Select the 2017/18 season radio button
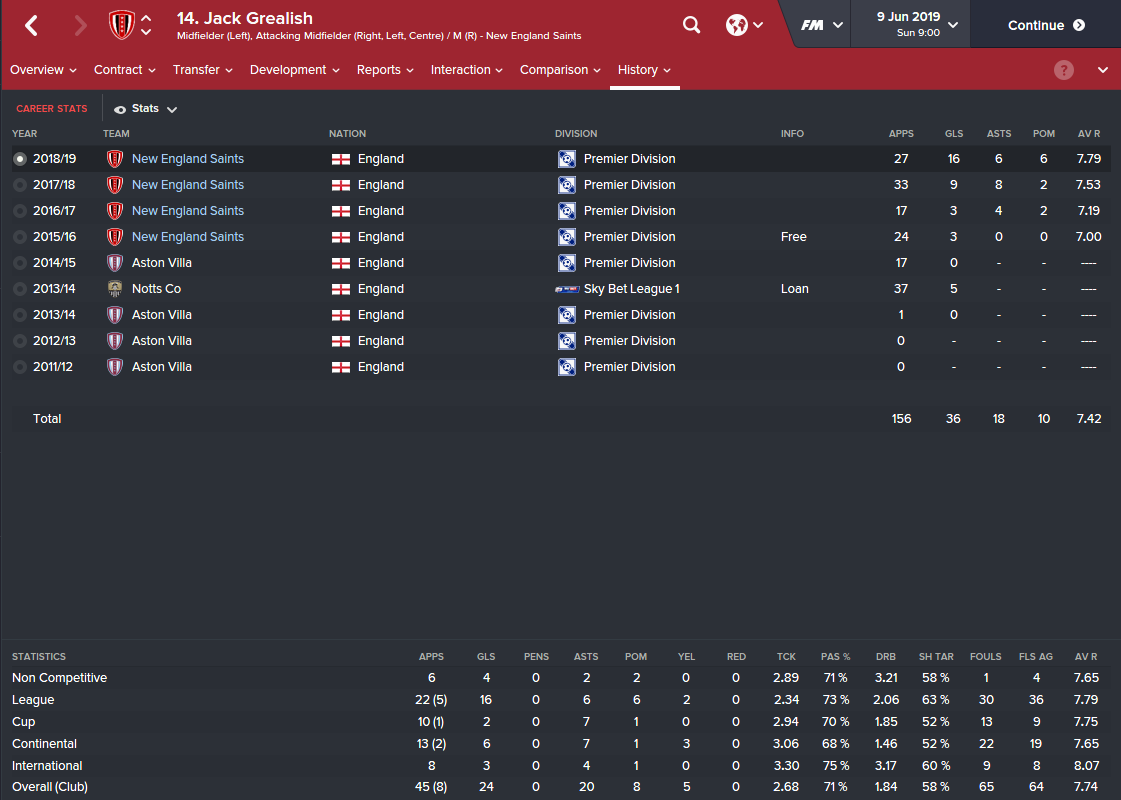This screenshot has height=800, width=1121. 20,185
